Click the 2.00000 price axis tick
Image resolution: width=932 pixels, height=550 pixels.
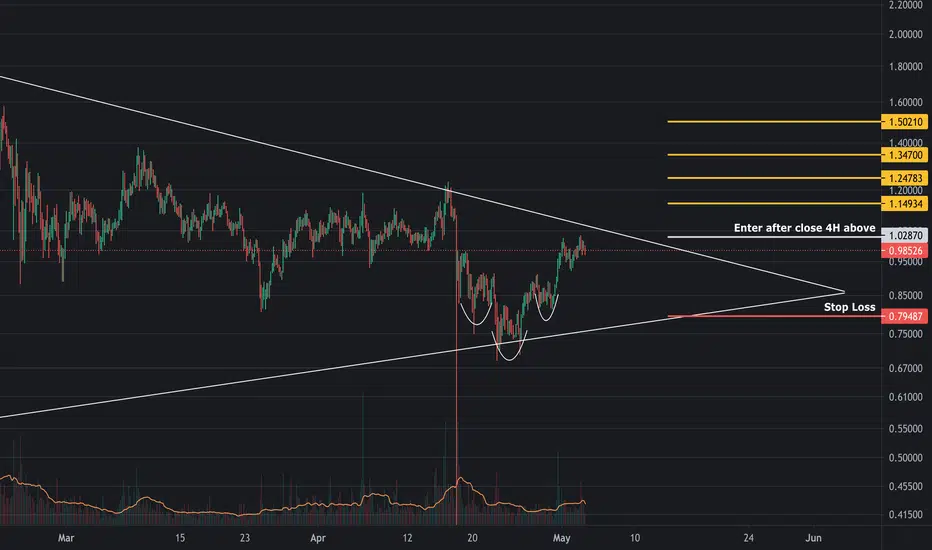point(905,34)
